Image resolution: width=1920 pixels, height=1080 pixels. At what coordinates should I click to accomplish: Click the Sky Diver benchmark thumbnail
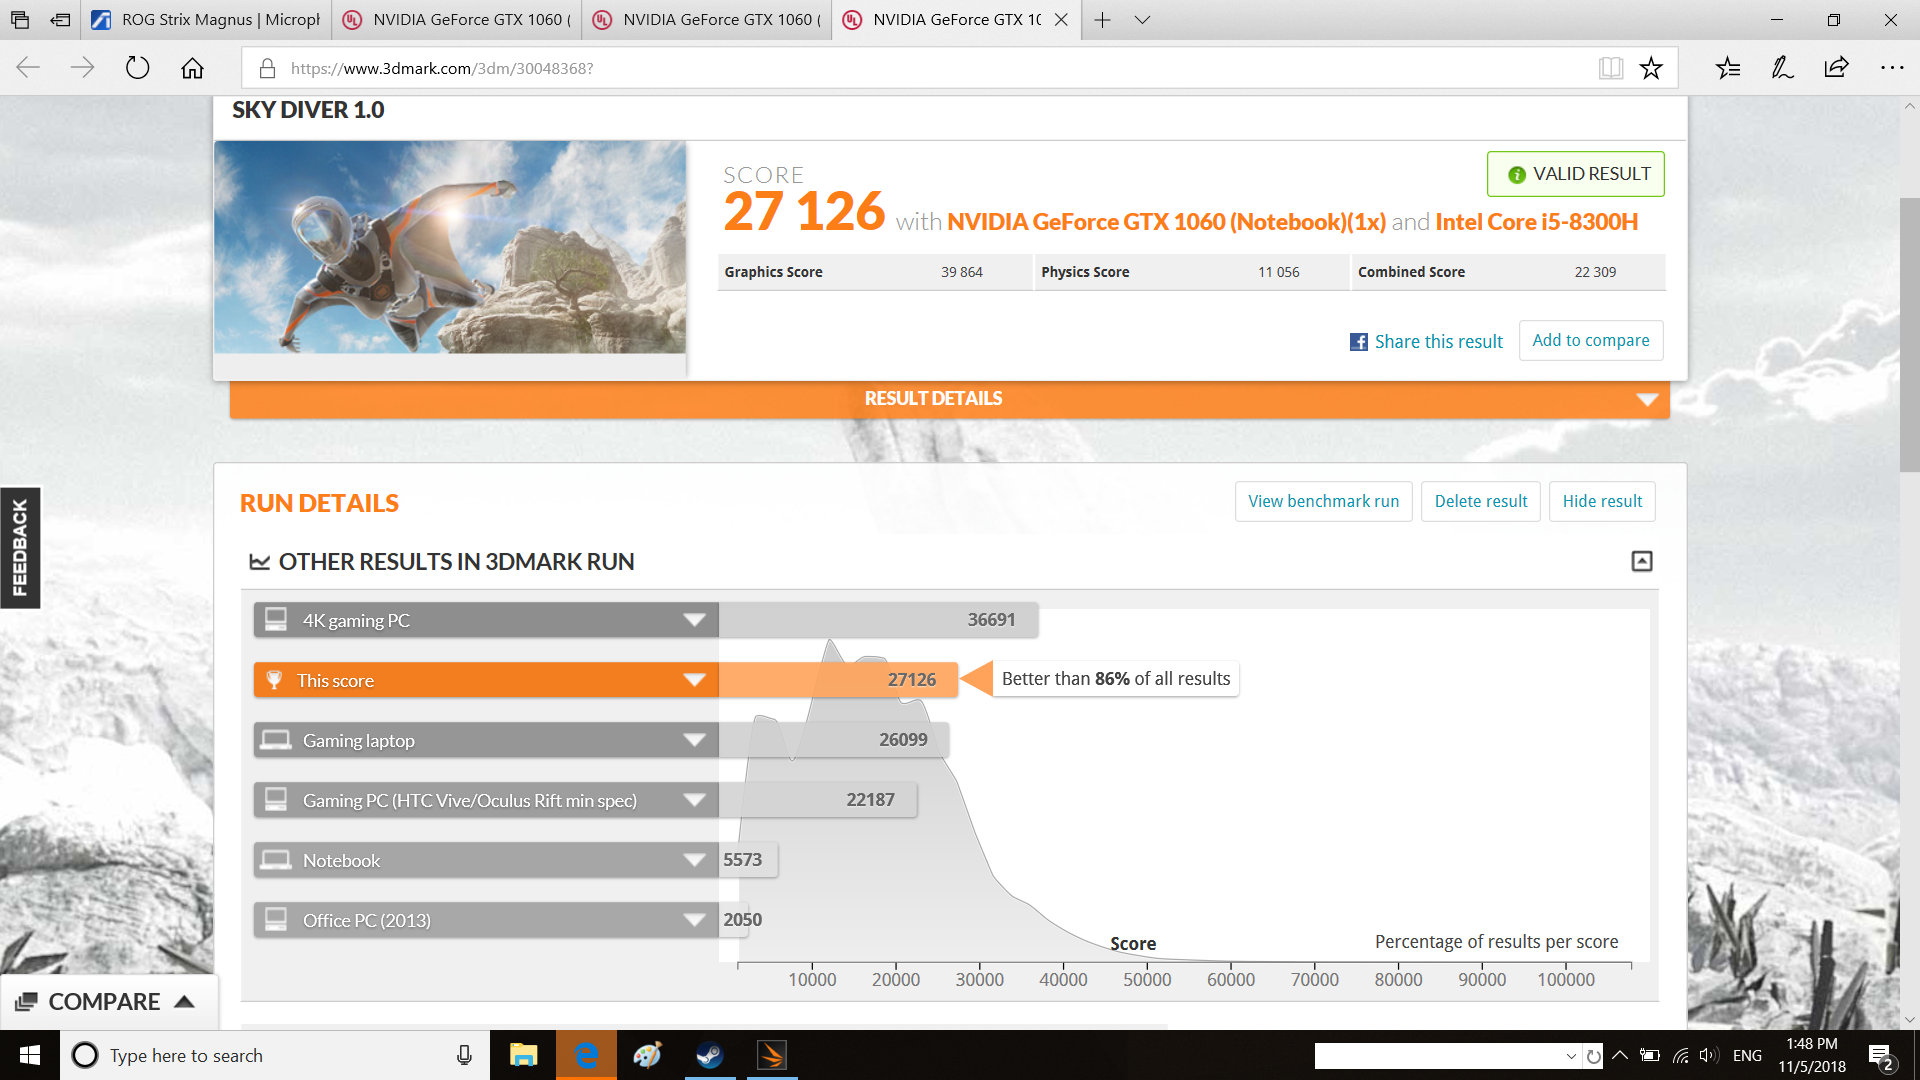click(450, 247)
